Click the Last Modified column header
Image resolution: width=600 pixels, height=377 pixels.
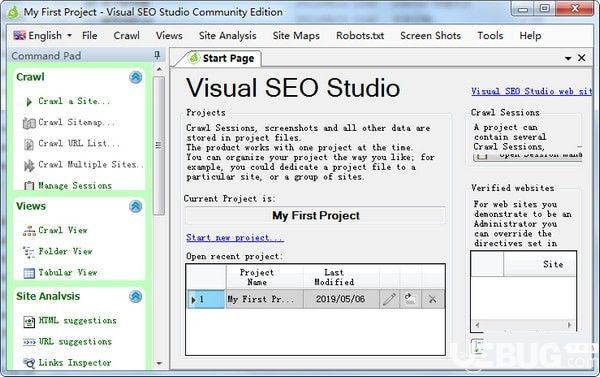(x=341, y=277)
